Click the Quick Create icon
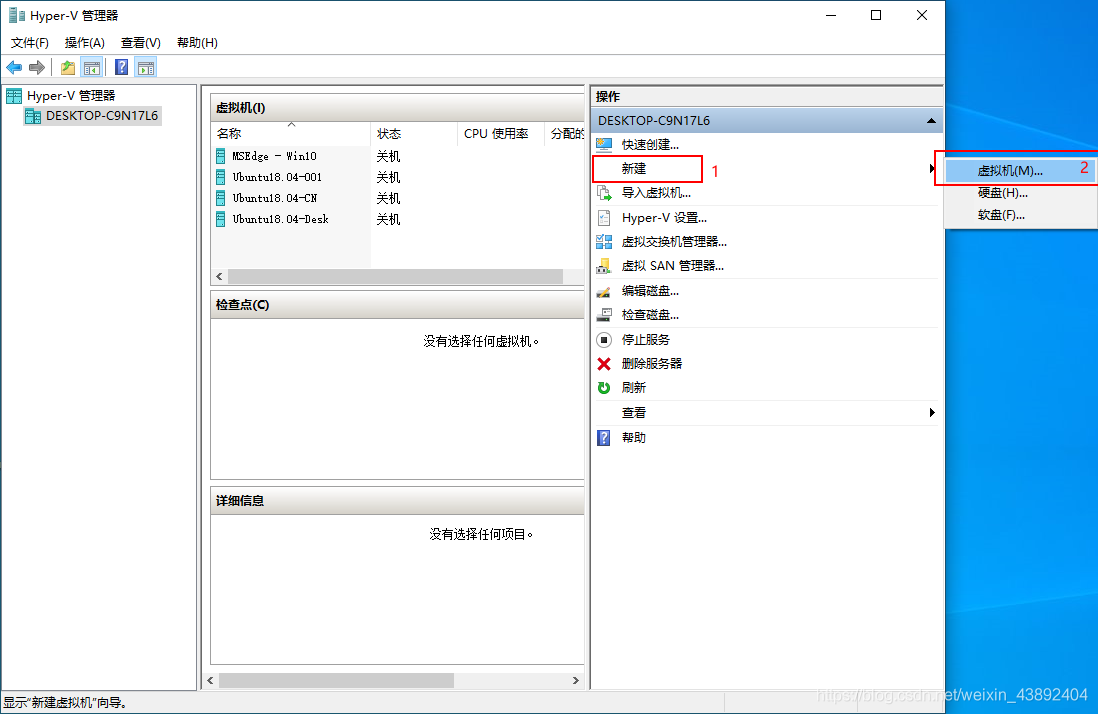Image resolution: width=1098 pixels, height=714 pixels. tap(604, 145)
